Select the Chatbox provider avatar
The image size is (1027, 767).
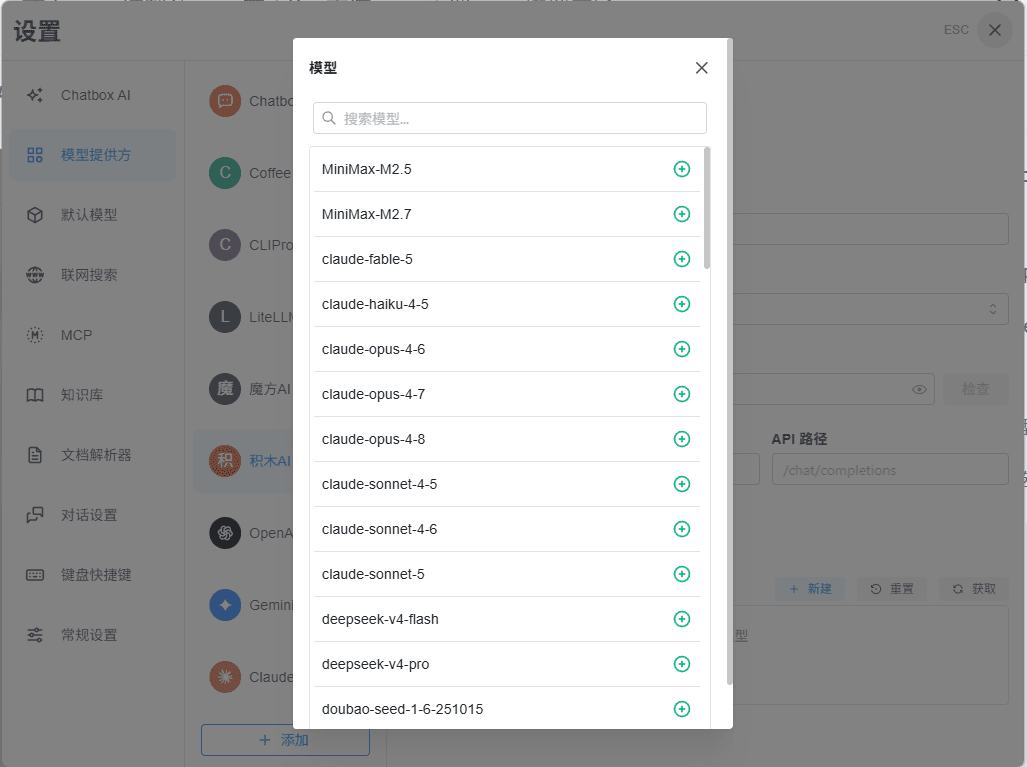225,101
